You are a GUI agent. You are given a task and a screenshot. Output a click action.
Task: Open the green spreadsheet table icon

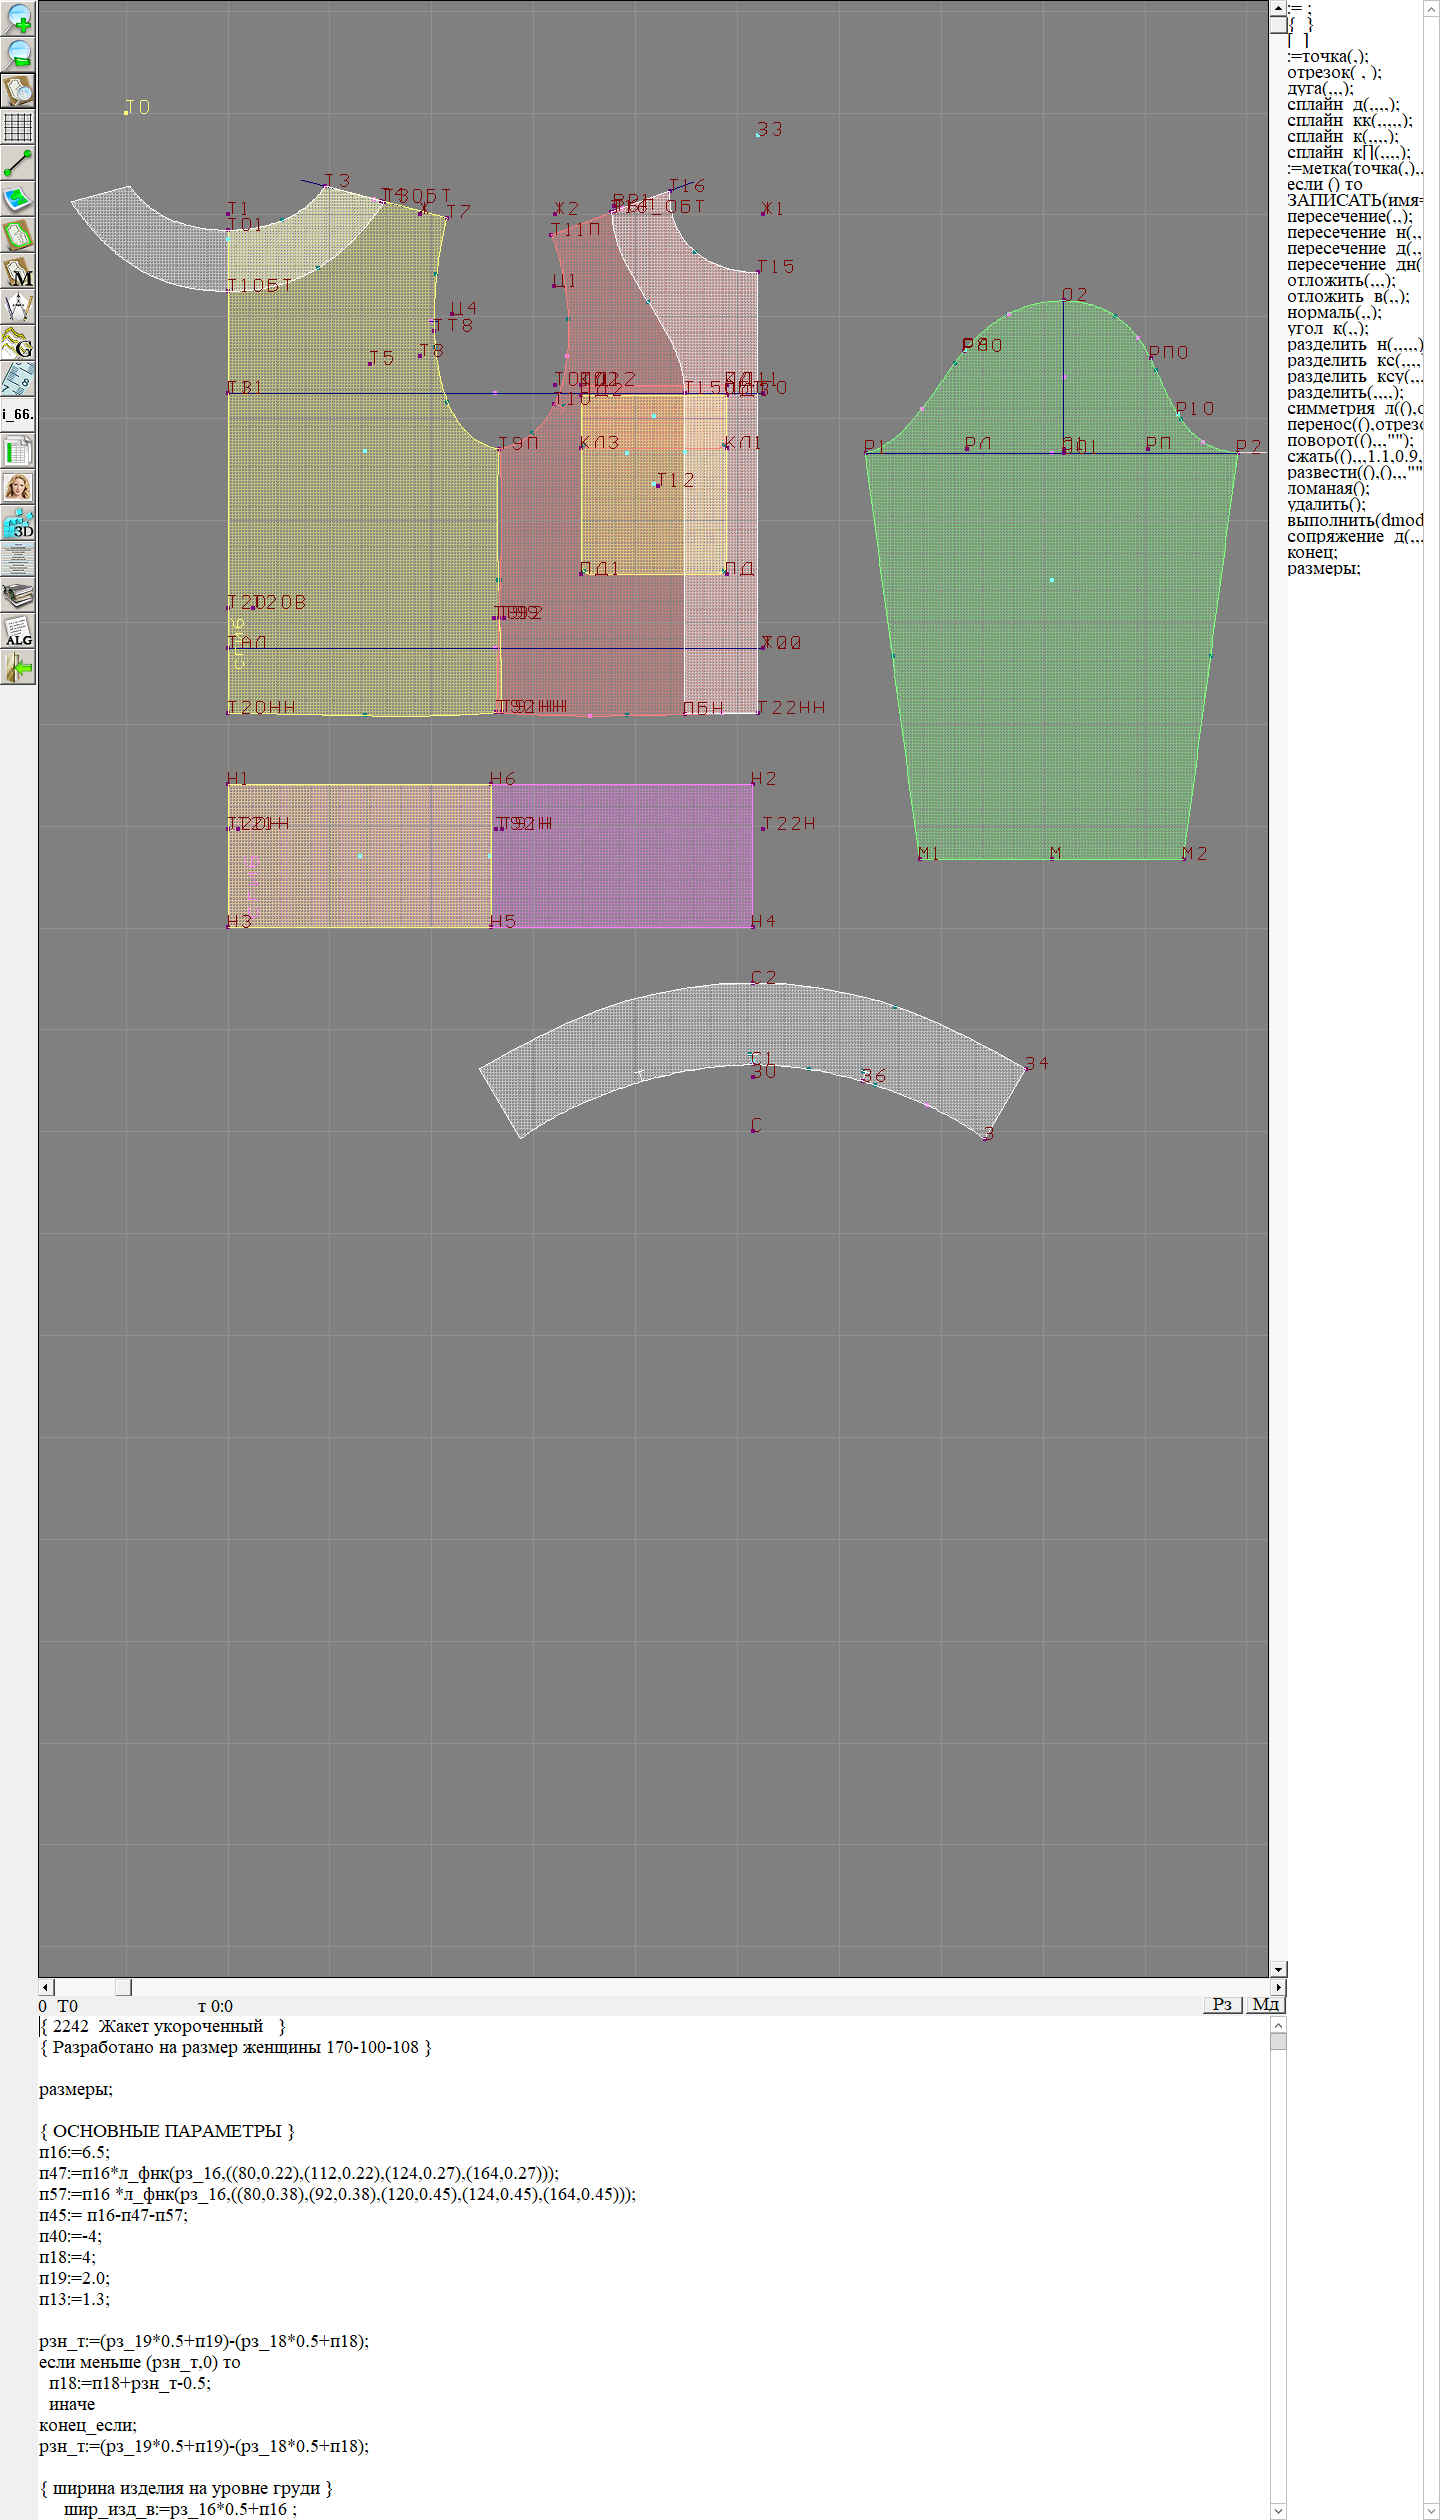18,451
